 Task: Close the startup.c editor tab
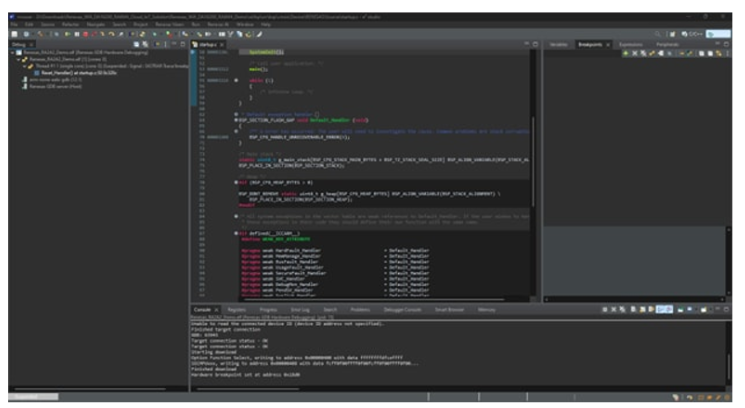tap(221, 45)
